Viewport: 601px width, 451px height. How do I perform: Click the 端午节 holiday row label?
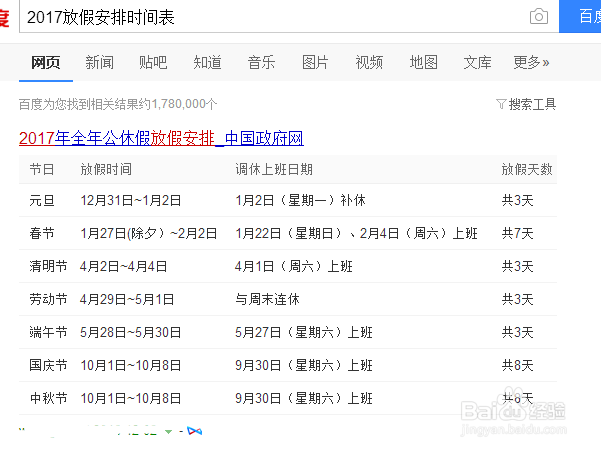point(48,332)
